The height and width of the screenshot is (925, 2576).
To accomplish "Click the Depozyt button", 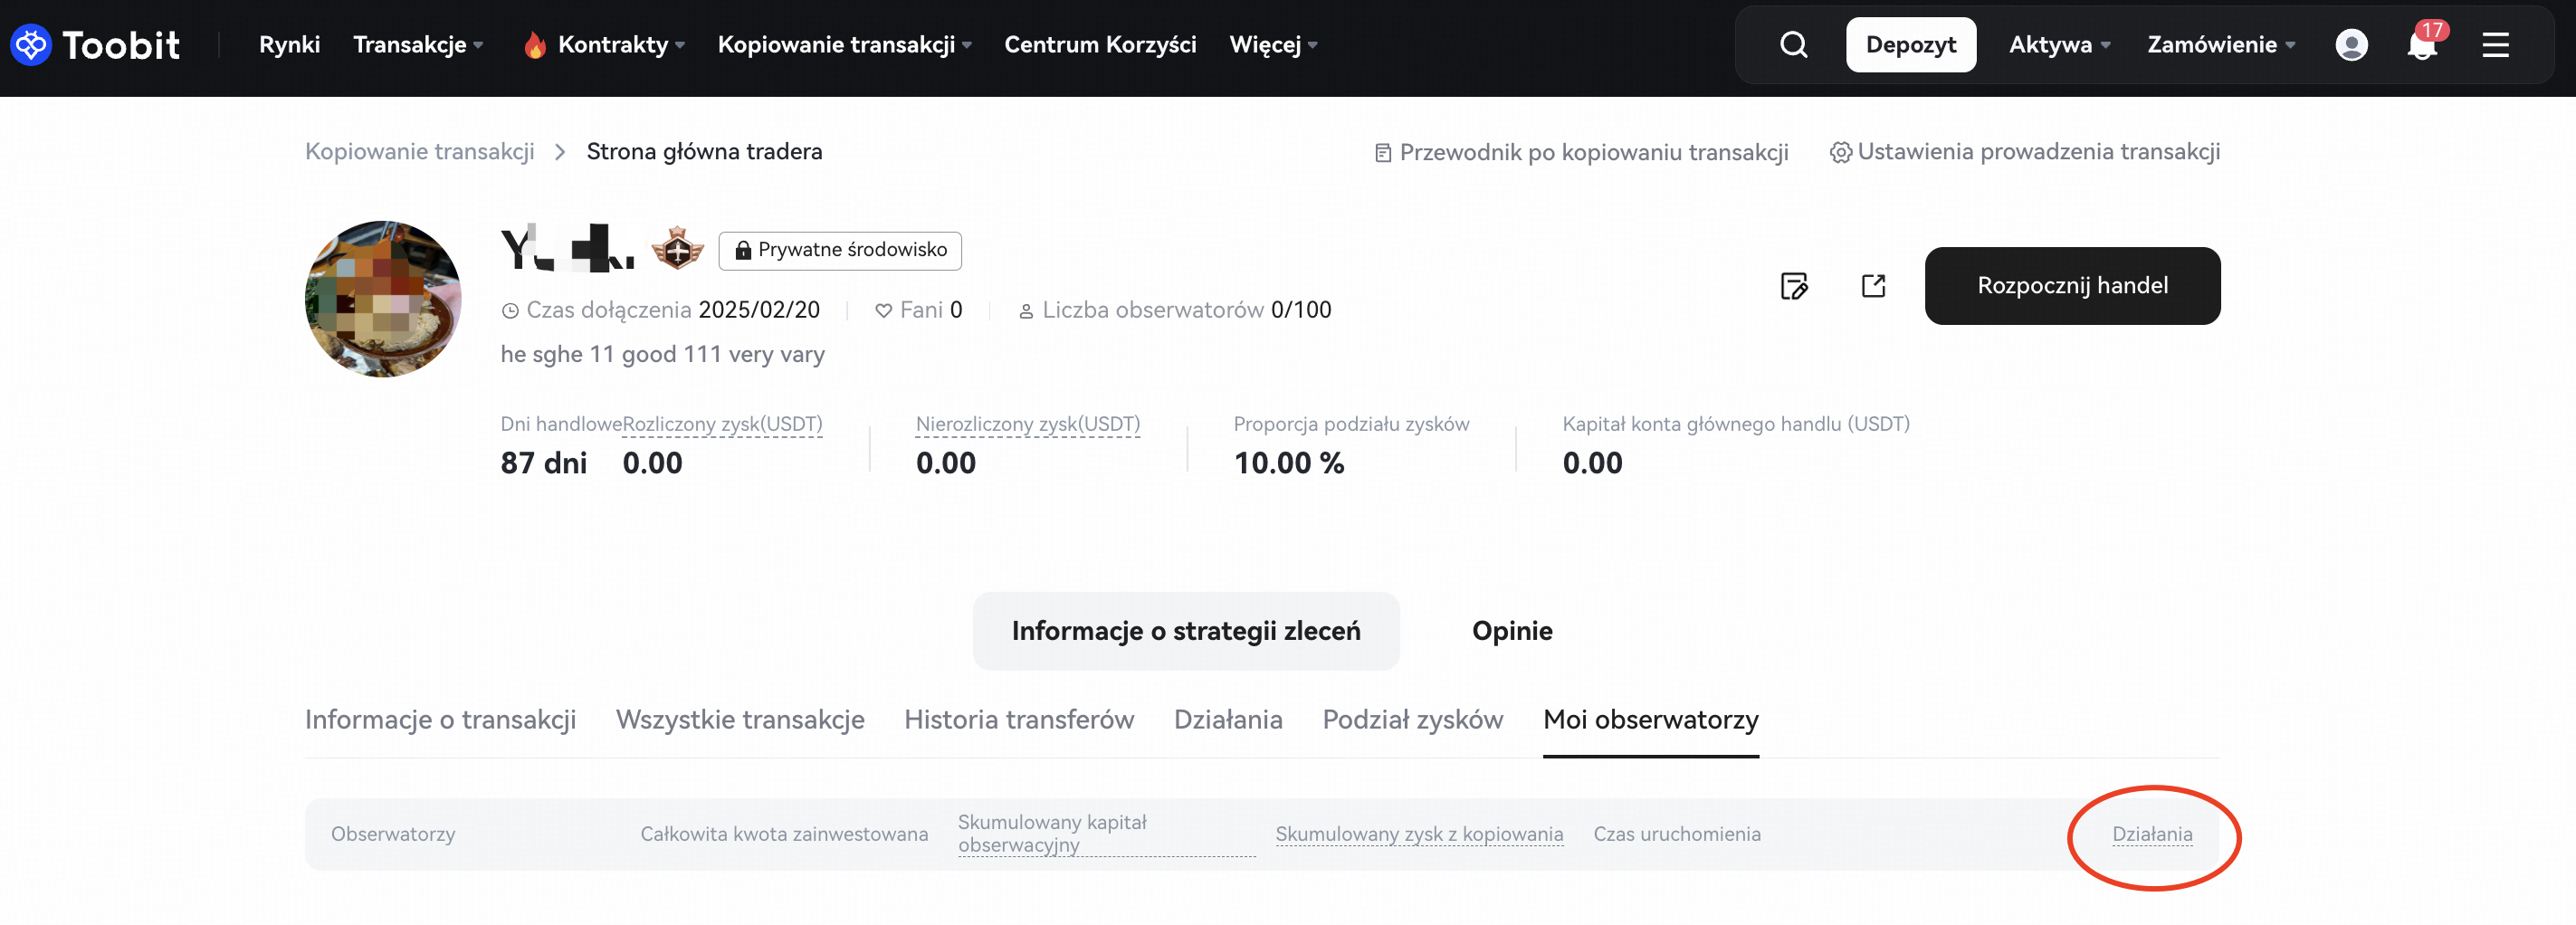I will (1910, 45).
